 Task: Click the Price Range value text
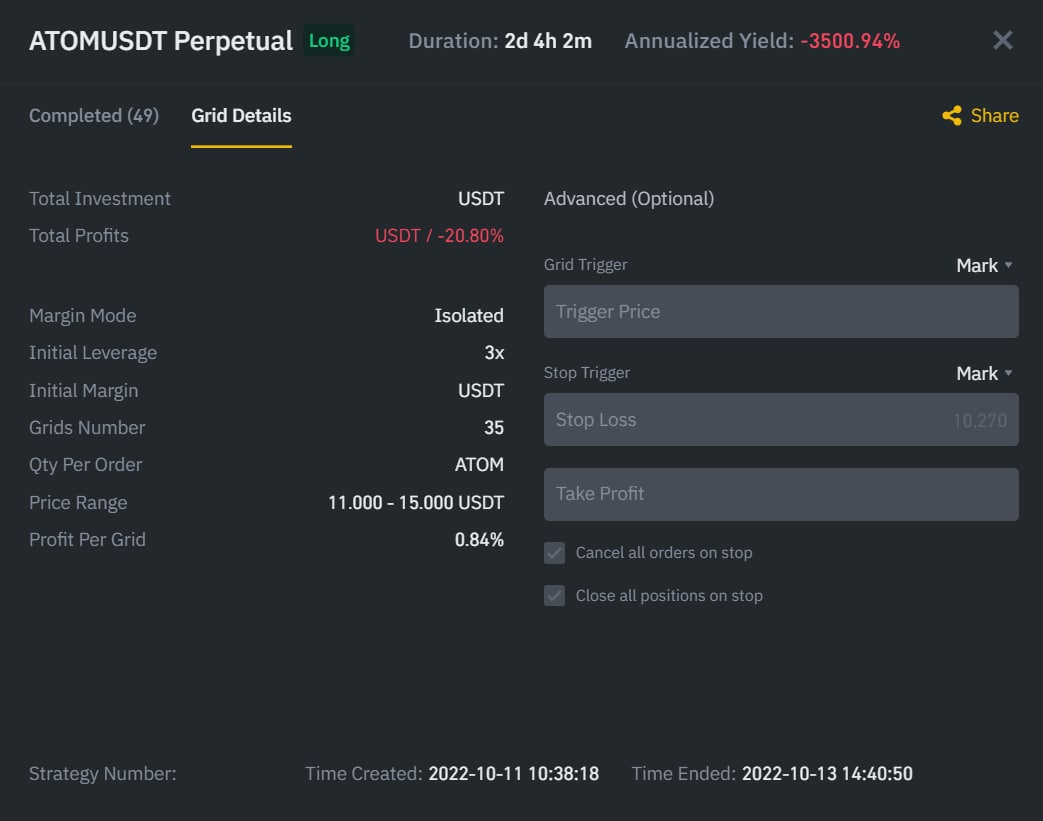[416, 503]
